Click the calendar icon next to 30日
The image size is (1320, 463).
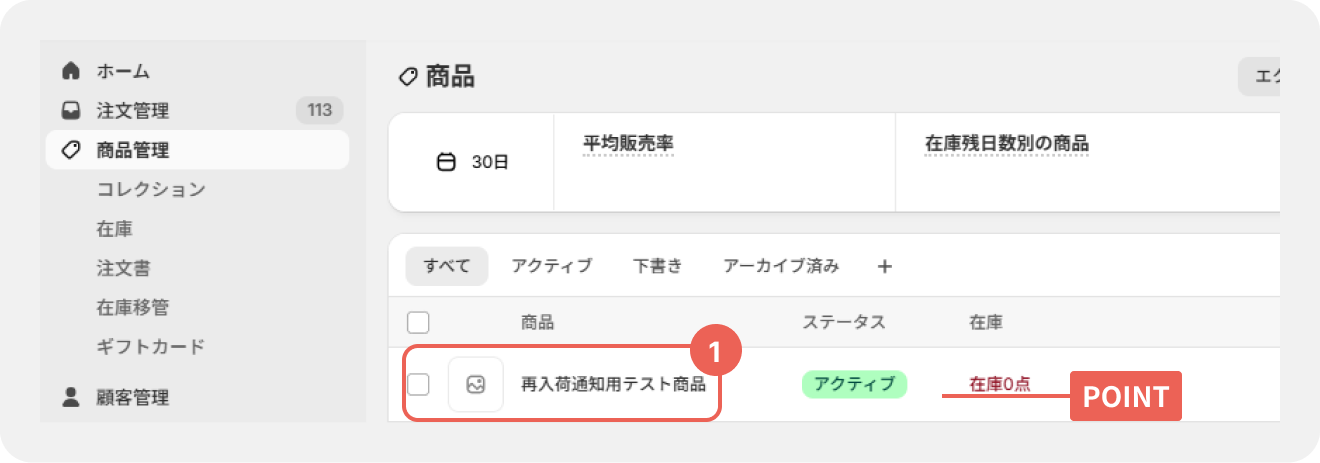click(x=447, y=162)
